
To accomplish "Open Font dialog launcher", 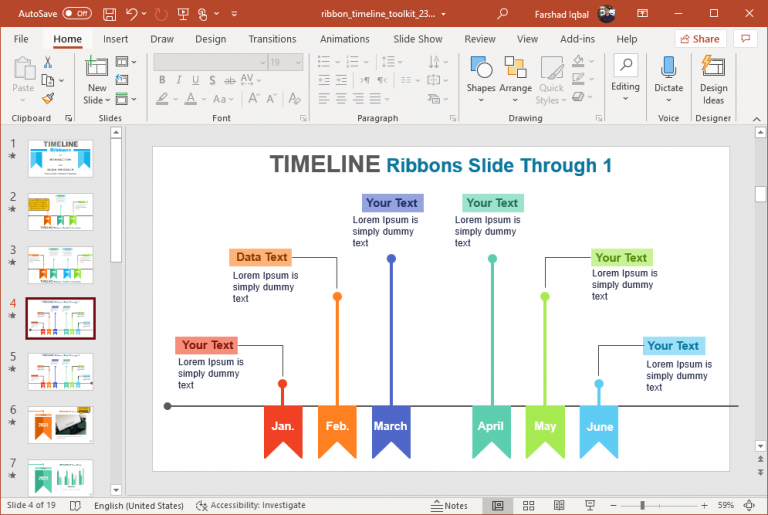I will (303, 118).
